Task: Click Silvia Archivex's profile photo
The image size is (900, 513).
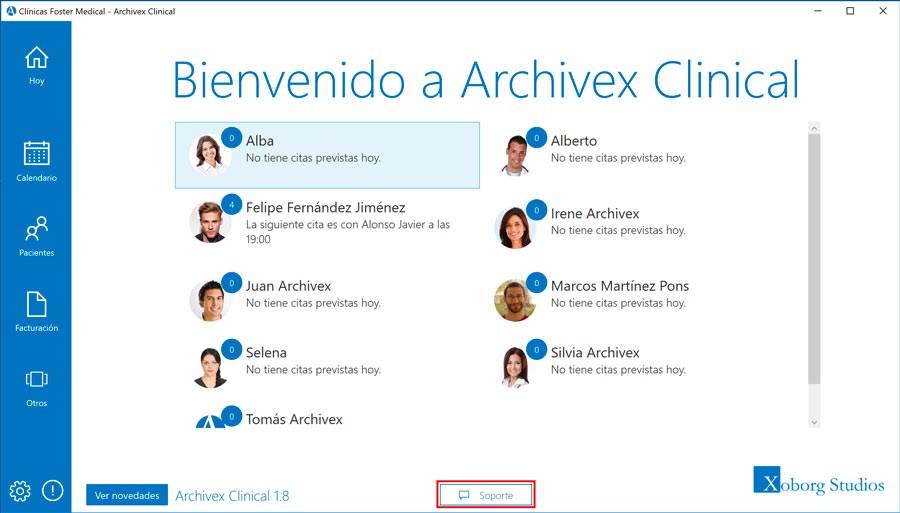Action: 515,367
